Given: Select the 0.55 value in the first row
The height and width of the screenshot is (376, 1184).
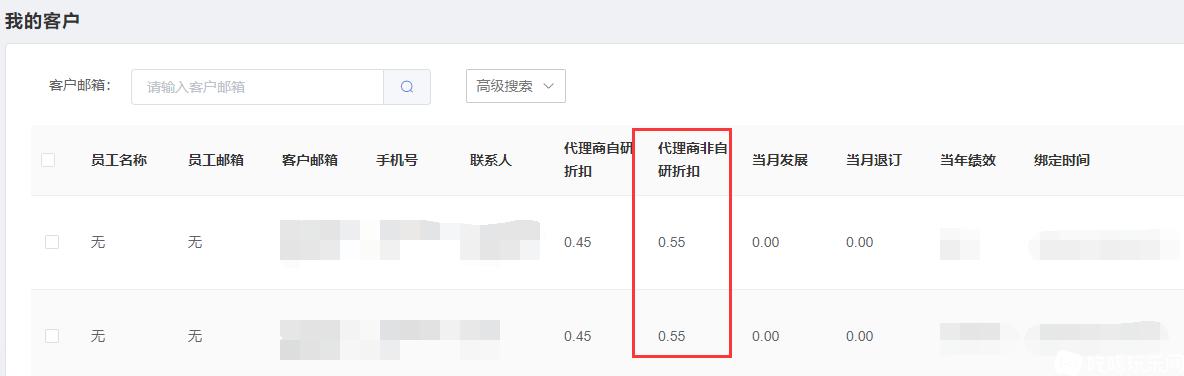Looking at the screenshot, I should [x=672, y=242].
